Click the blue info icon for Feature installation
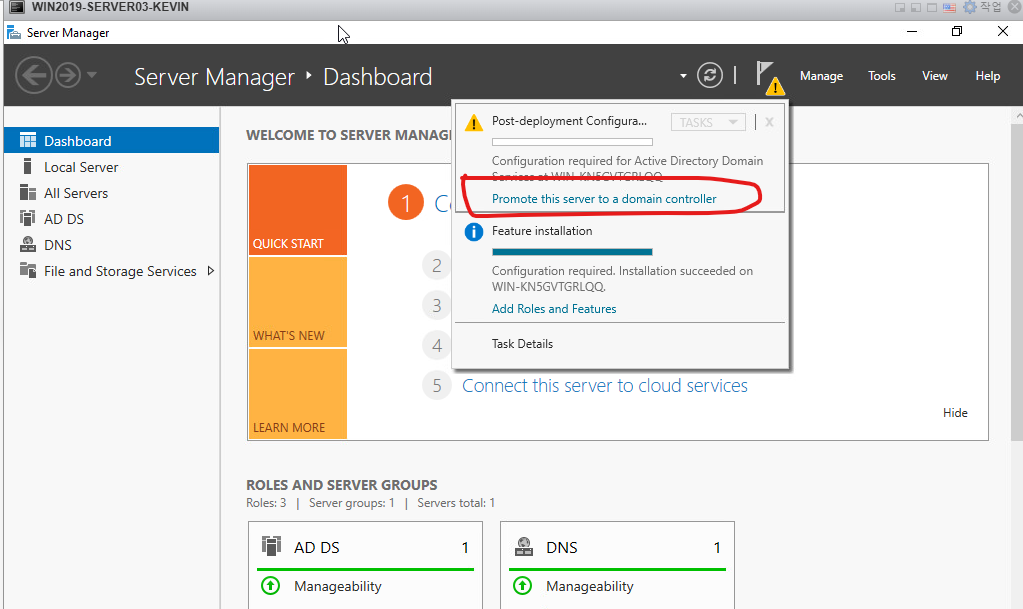The image size is (1023, 609). point(474,232)
